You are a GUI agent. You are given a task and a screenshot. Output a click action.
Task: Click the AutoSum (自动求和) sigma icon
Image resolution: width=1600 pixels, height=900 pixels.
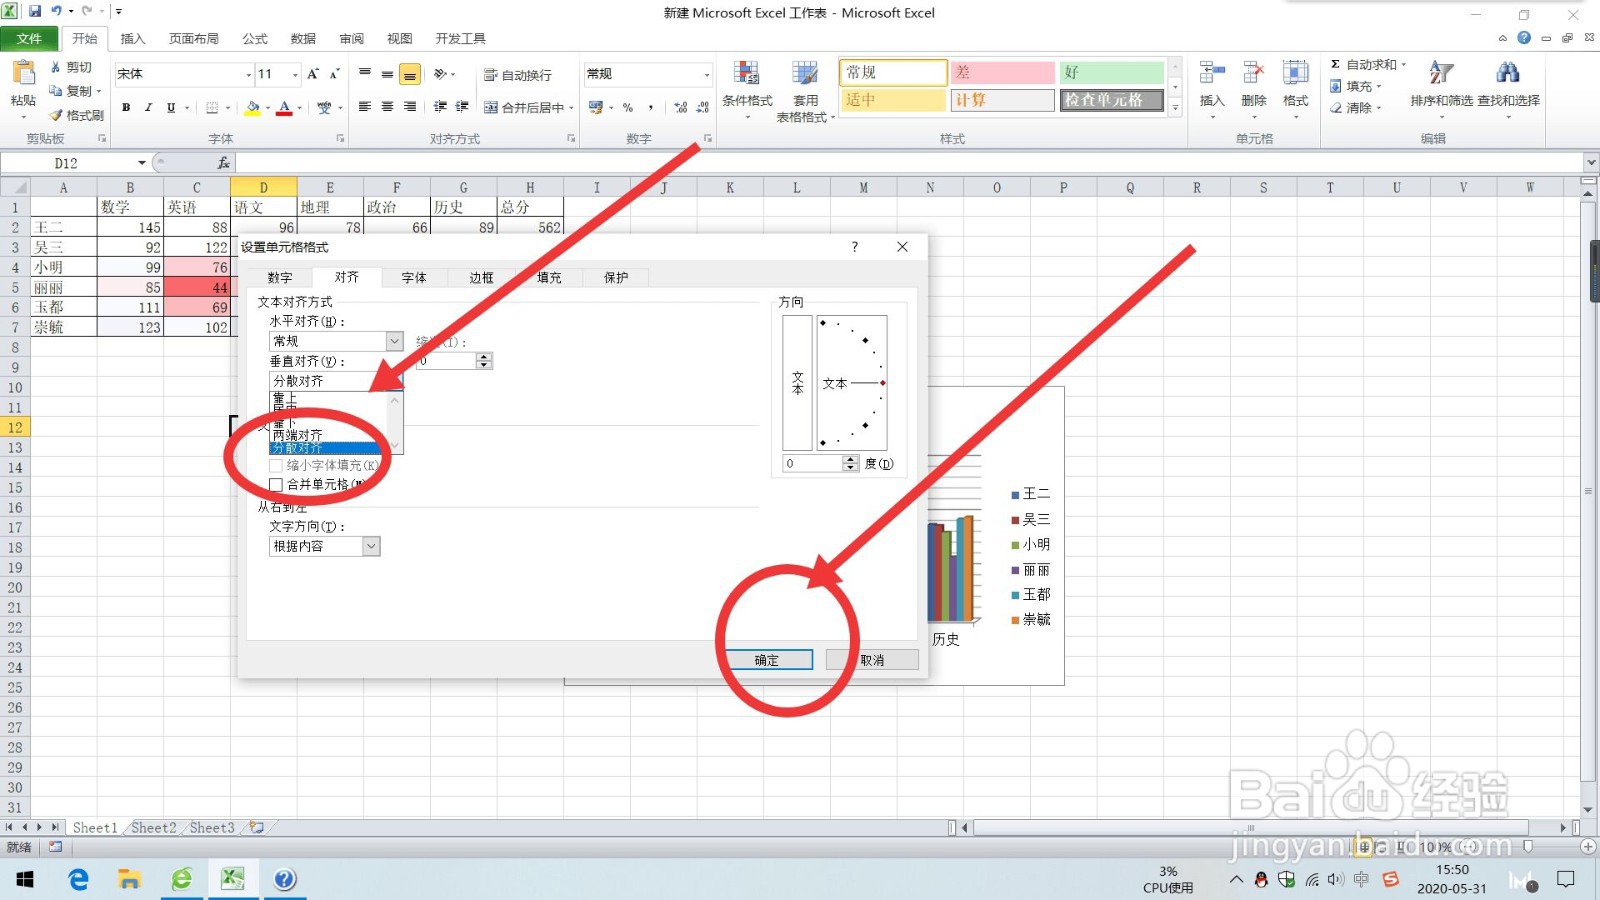1335,64
